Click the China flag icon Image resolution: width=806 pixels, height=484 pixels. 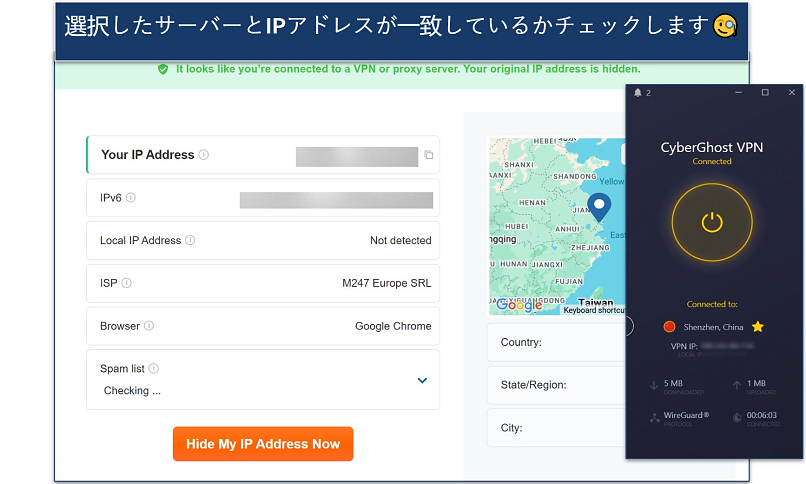tap(669, 327)
